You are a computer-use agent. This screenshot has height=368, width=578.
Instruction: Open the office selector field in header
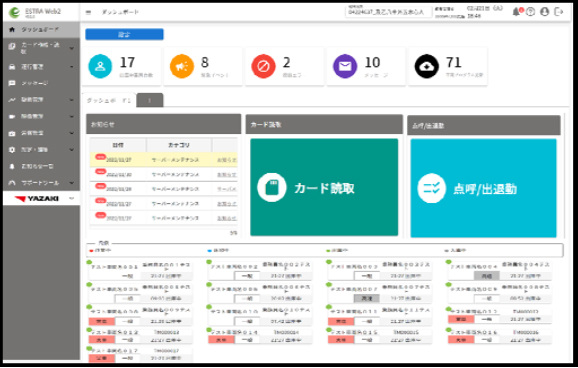click(x=388, y=12)
